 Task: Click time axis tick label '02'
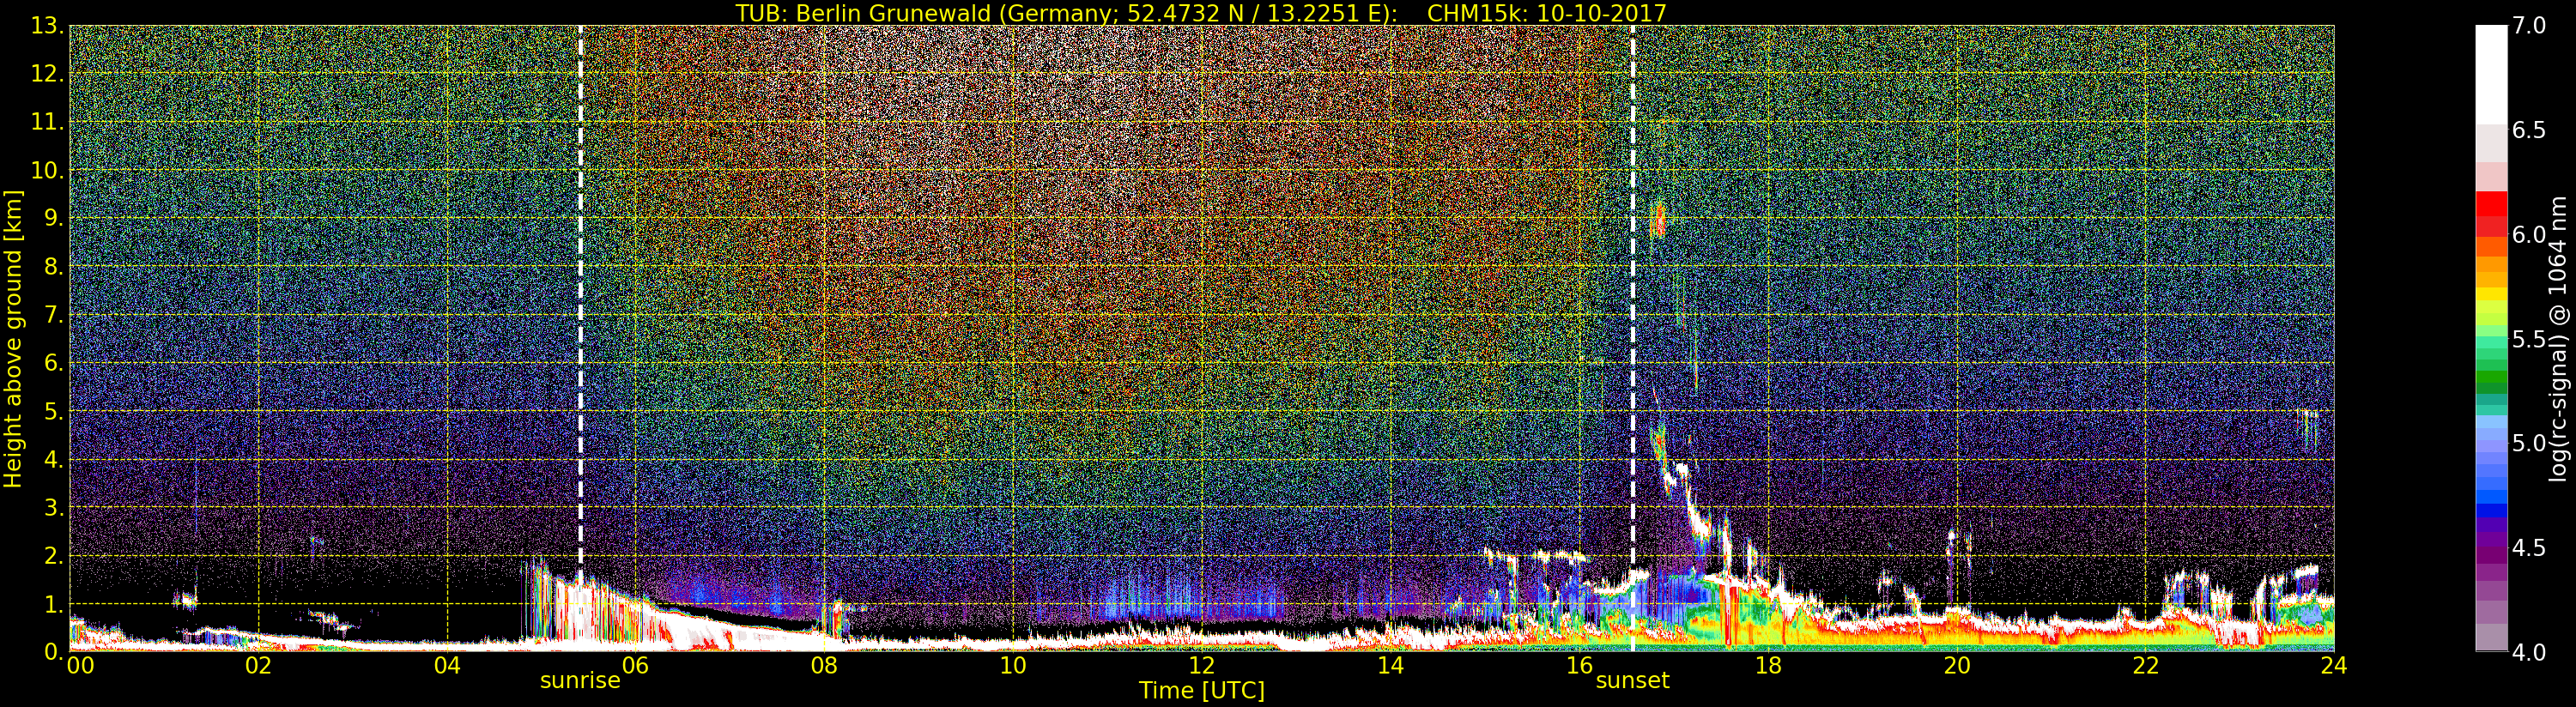258,666
